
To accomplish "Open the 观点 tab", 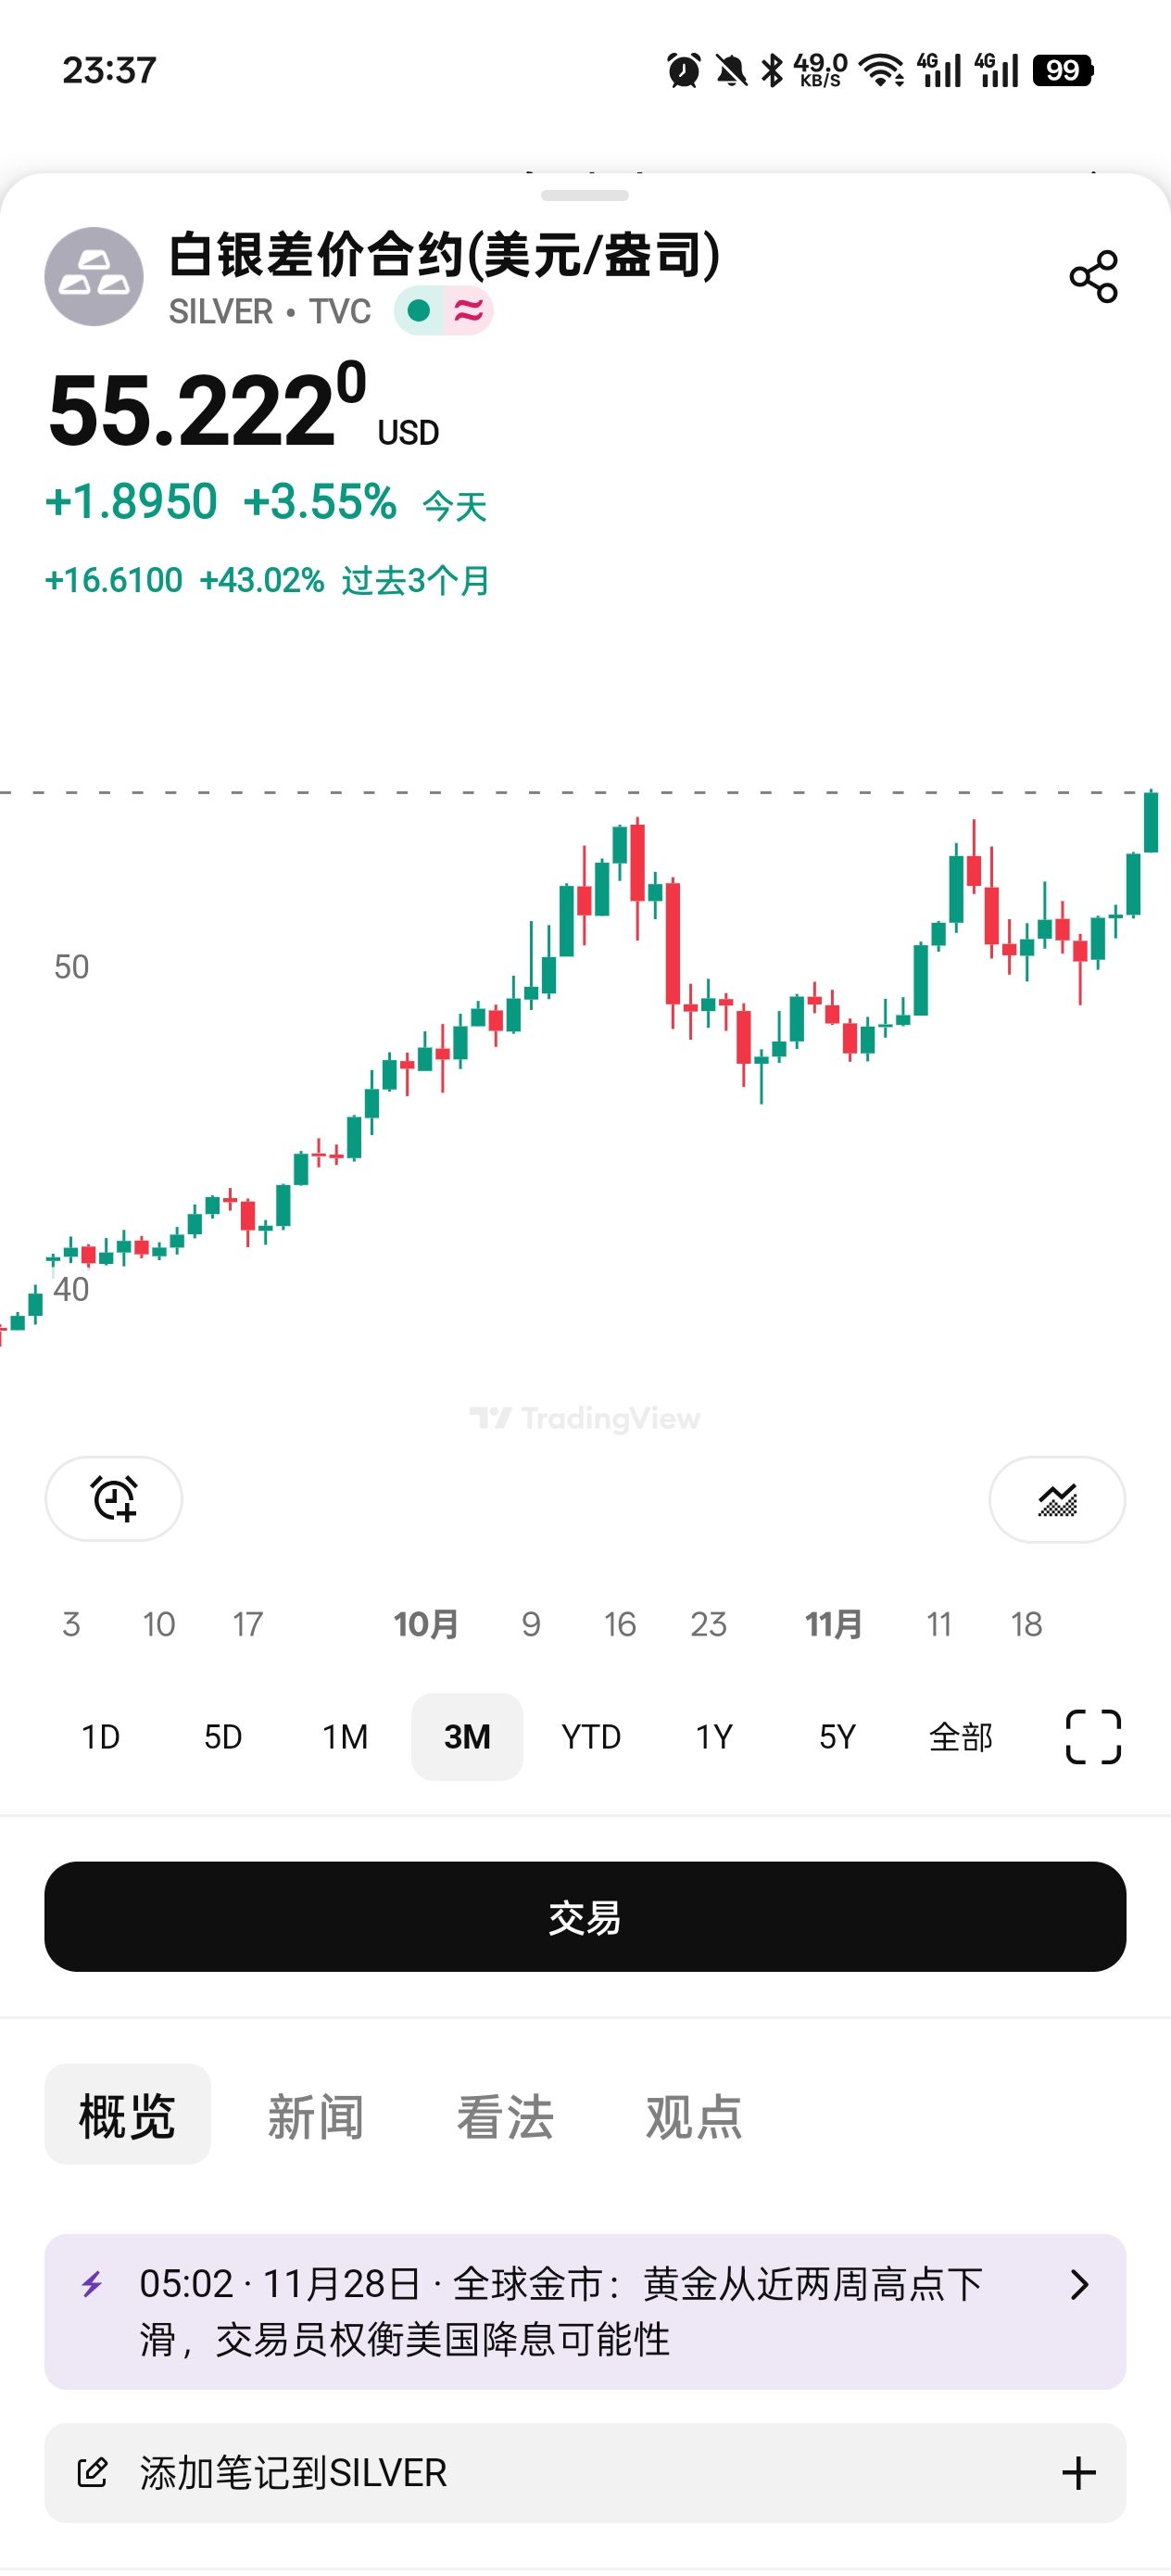I will 693,2116.
